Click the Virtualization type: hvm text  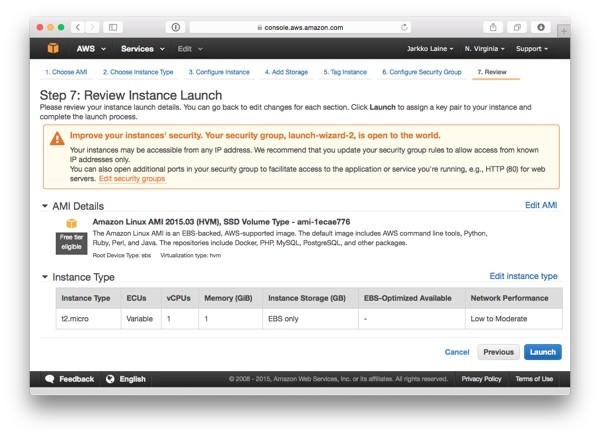pos(191,255)
